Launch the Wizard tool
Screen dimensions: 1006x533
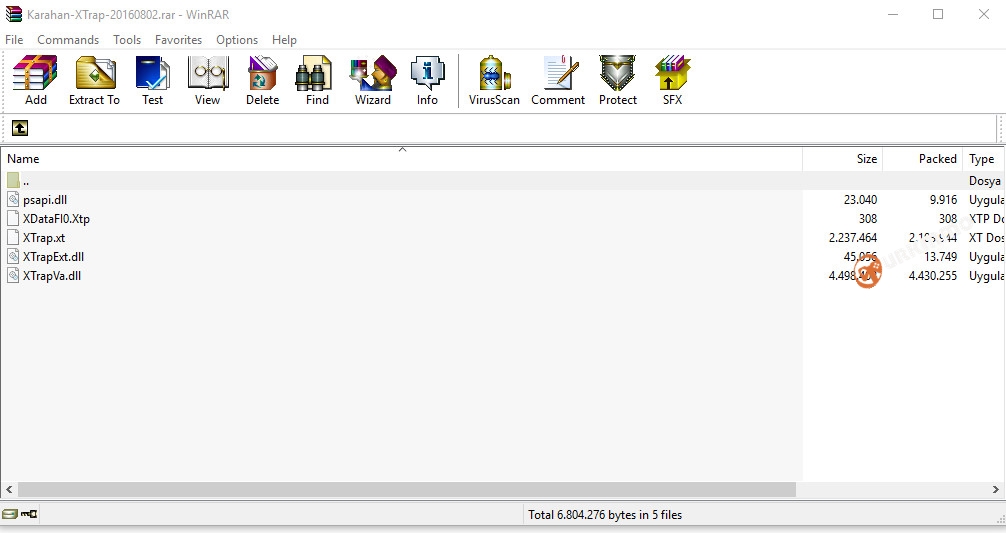tap(372, 72)
